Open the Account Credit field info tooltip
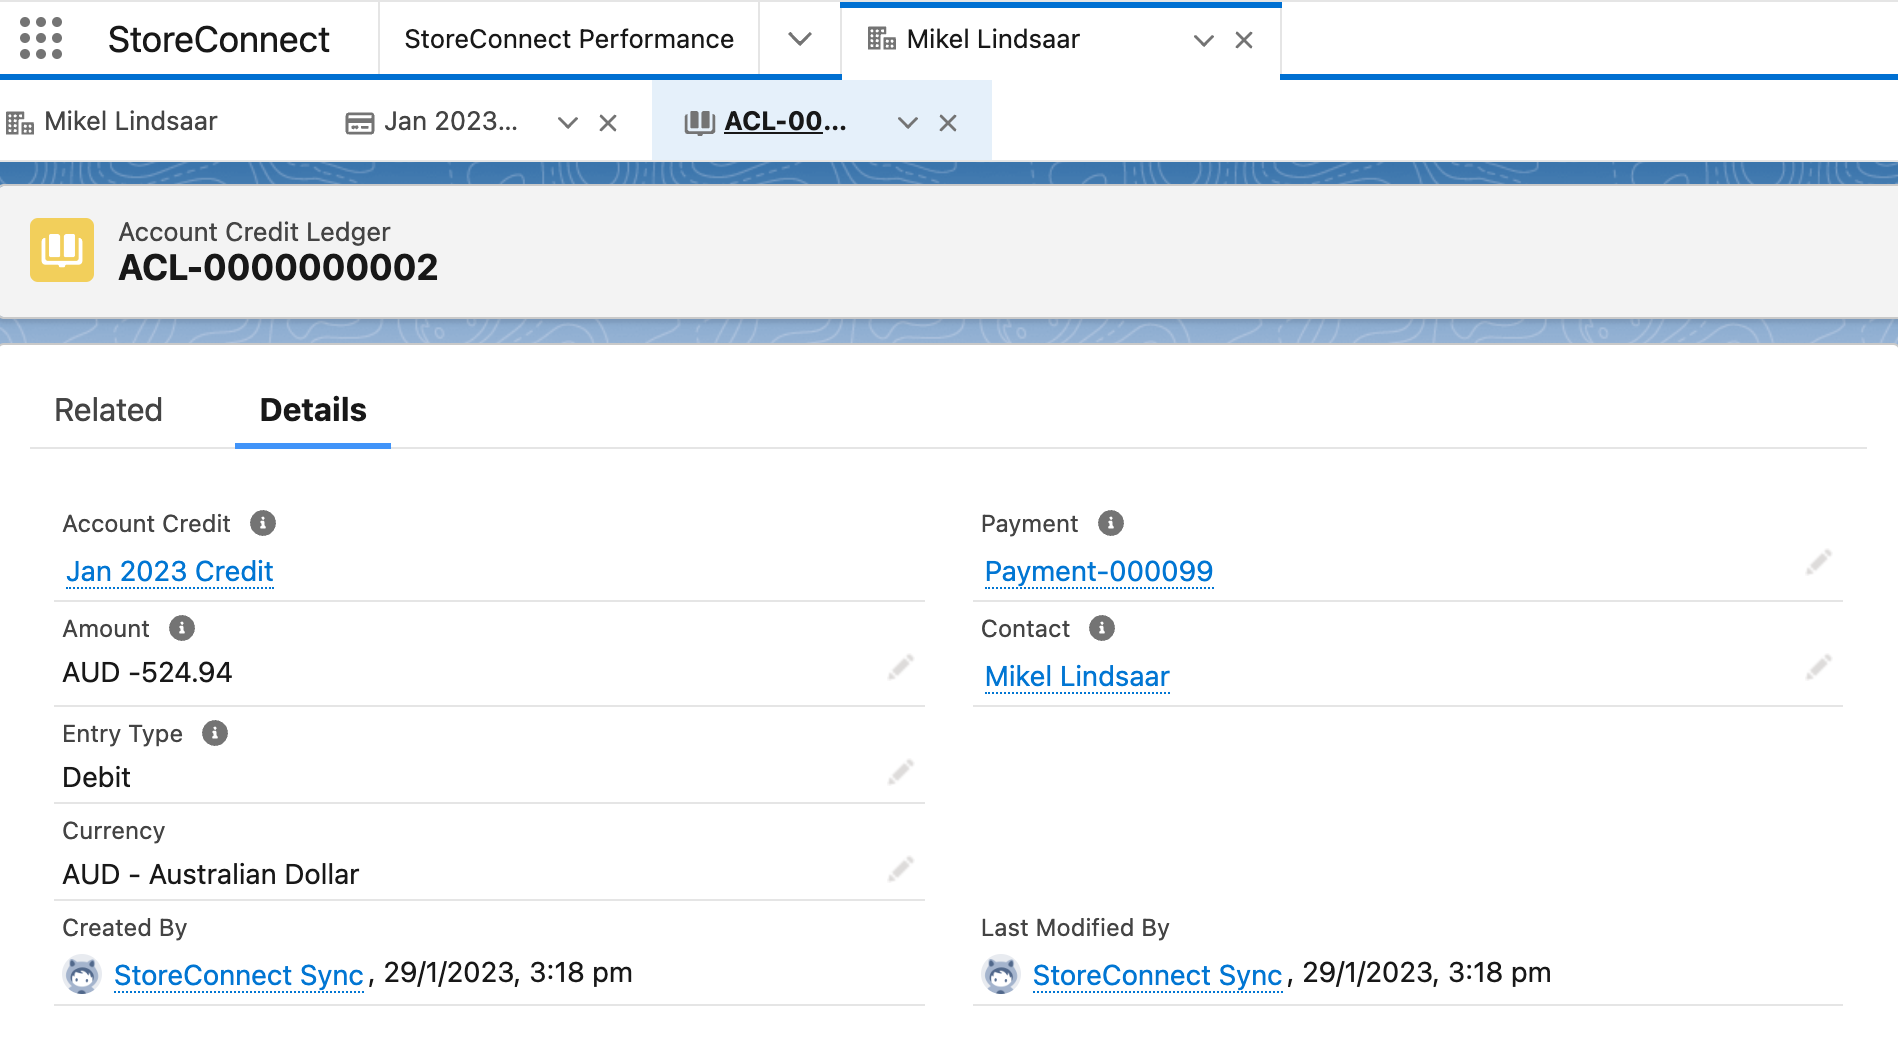 [262, 522]
